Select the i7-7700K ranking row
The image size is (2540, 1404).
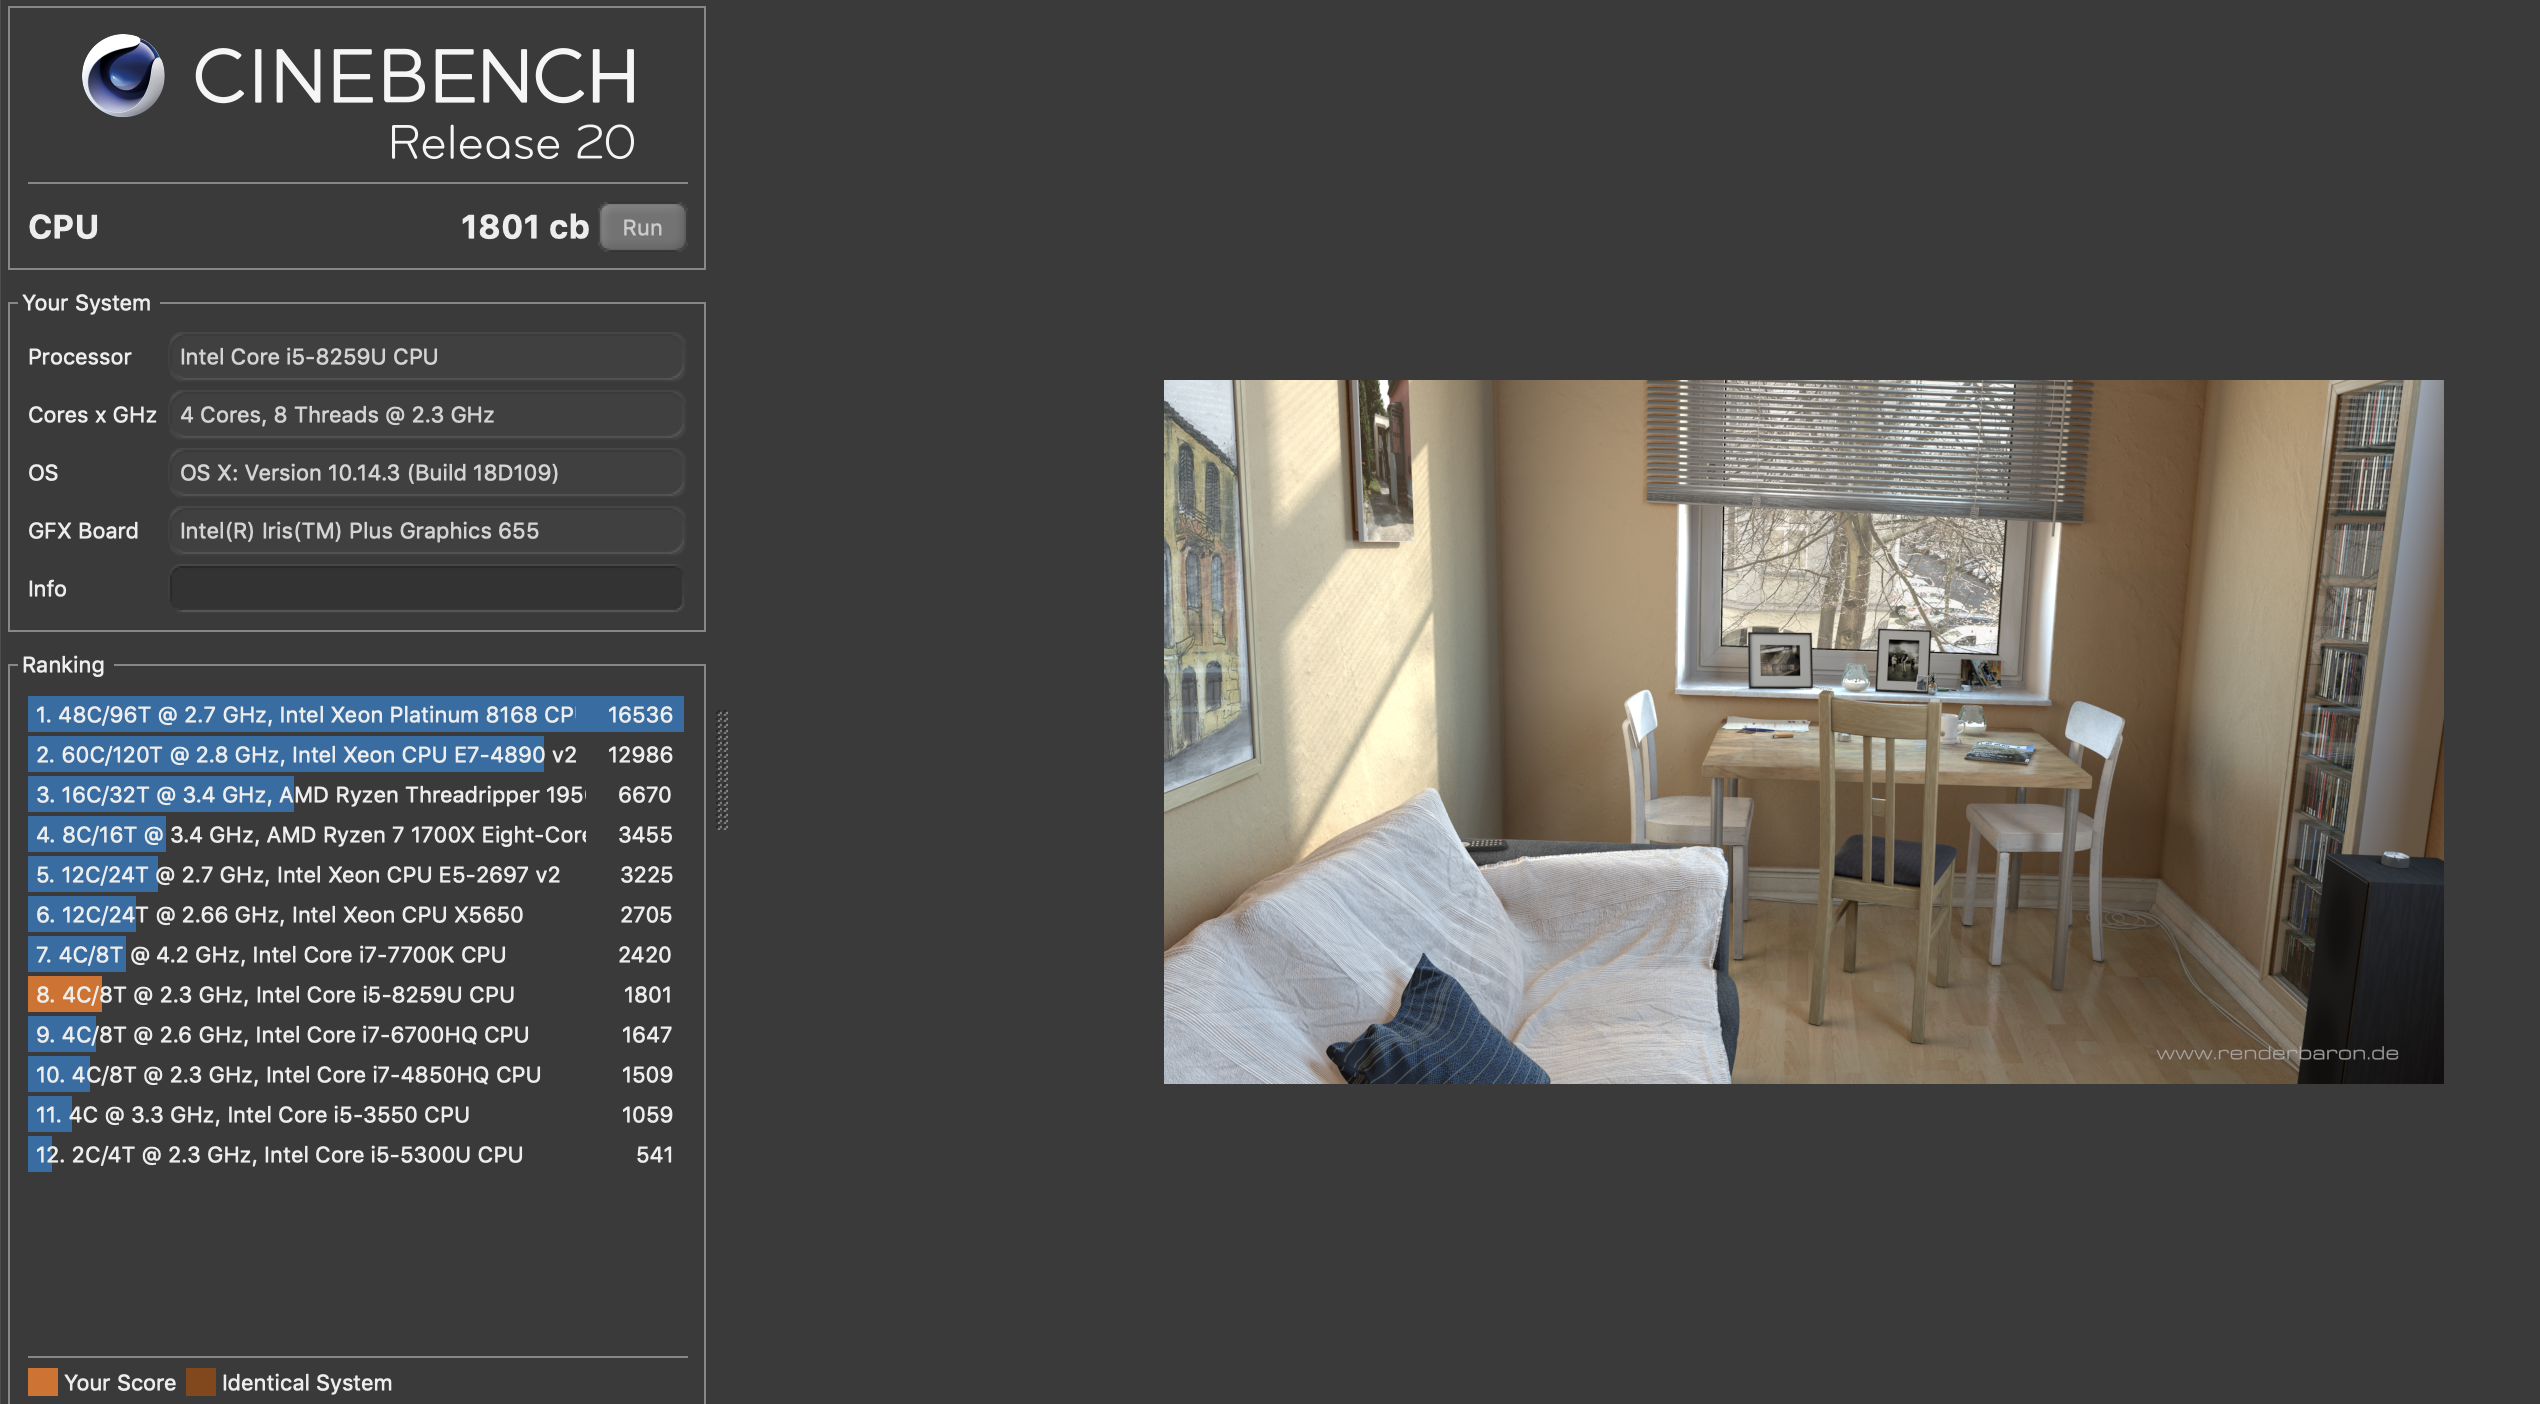(x=350, y=954)
